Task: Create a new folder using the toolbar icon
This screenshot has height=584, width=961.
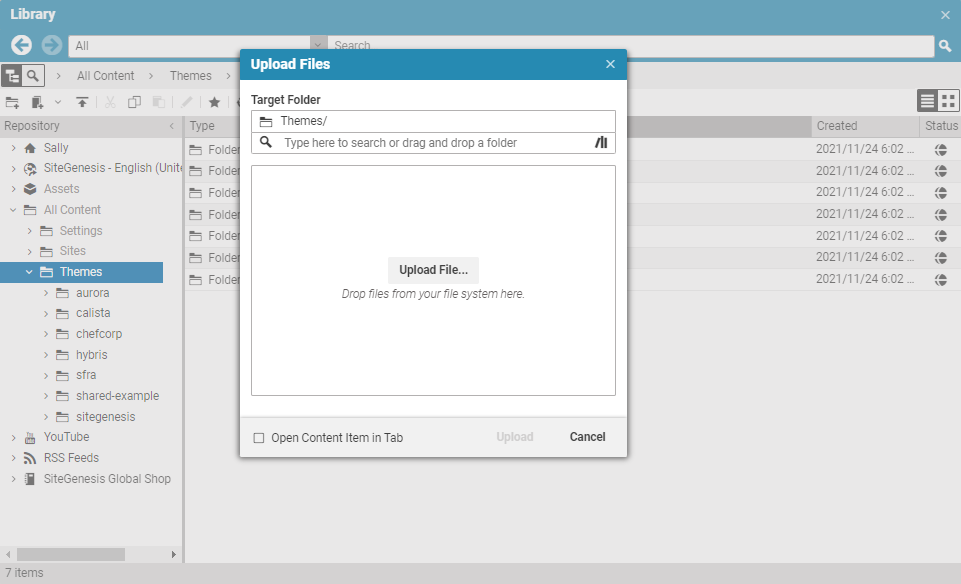Action: pos(12,101)
